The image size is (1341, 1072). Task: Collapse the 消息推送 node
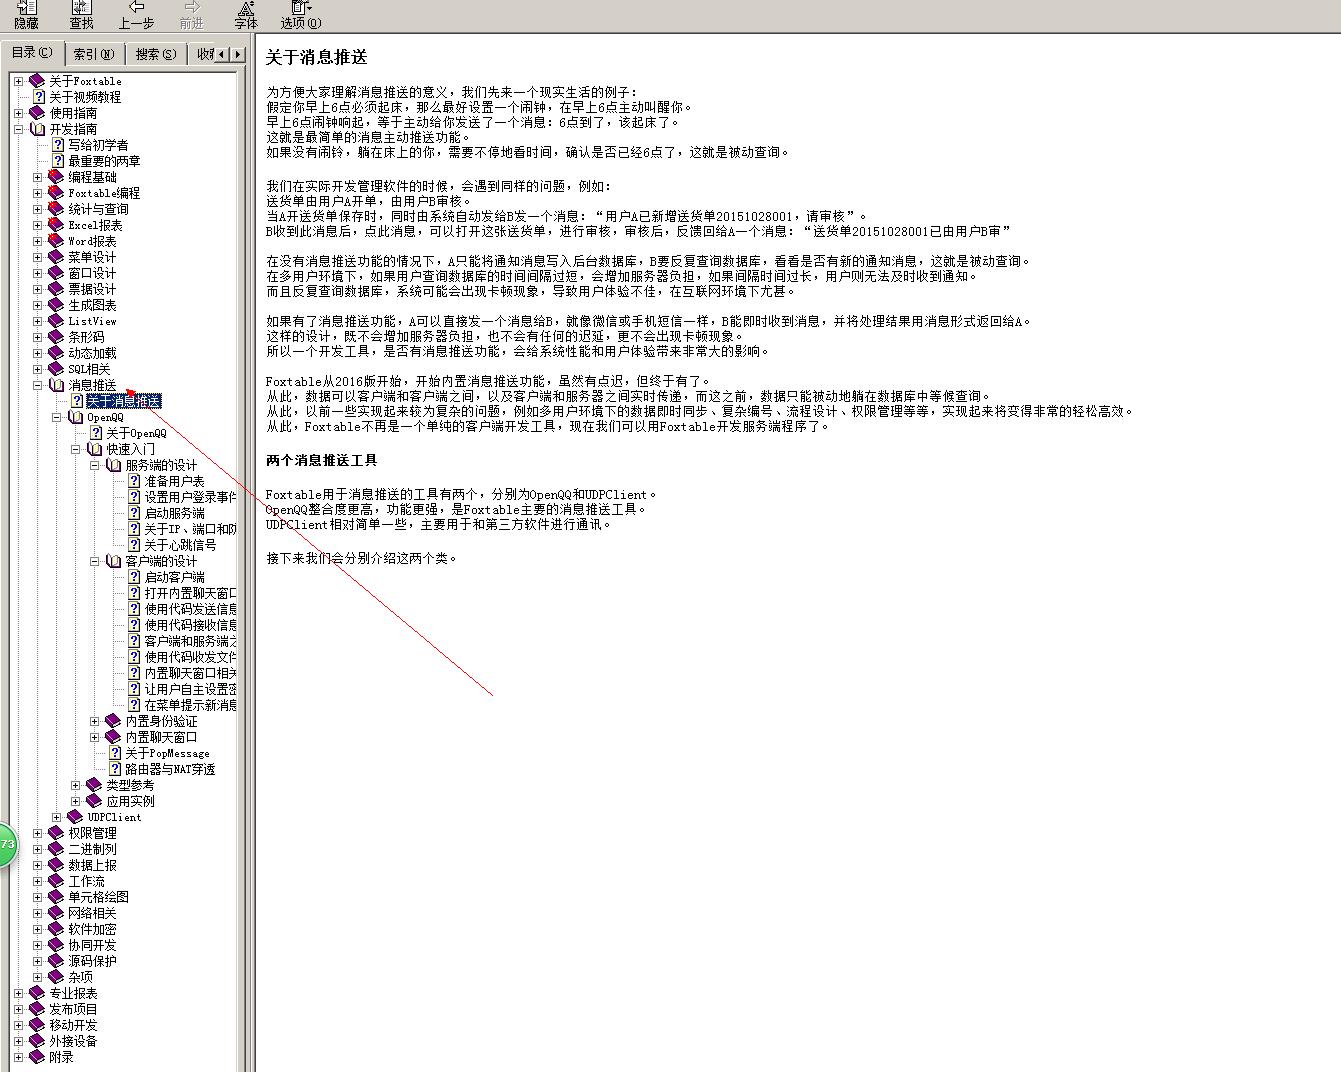pyautogui.click(x=37, y=385)
